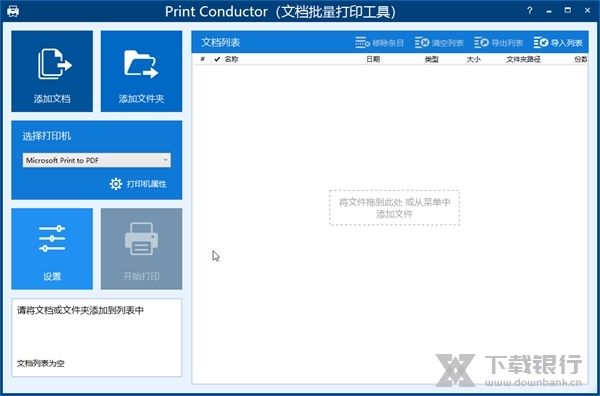The height and width of the screenshot is (396, 600).
Task: Open Printer Properties (打印机属性) gear
Action: pos(138,184)
